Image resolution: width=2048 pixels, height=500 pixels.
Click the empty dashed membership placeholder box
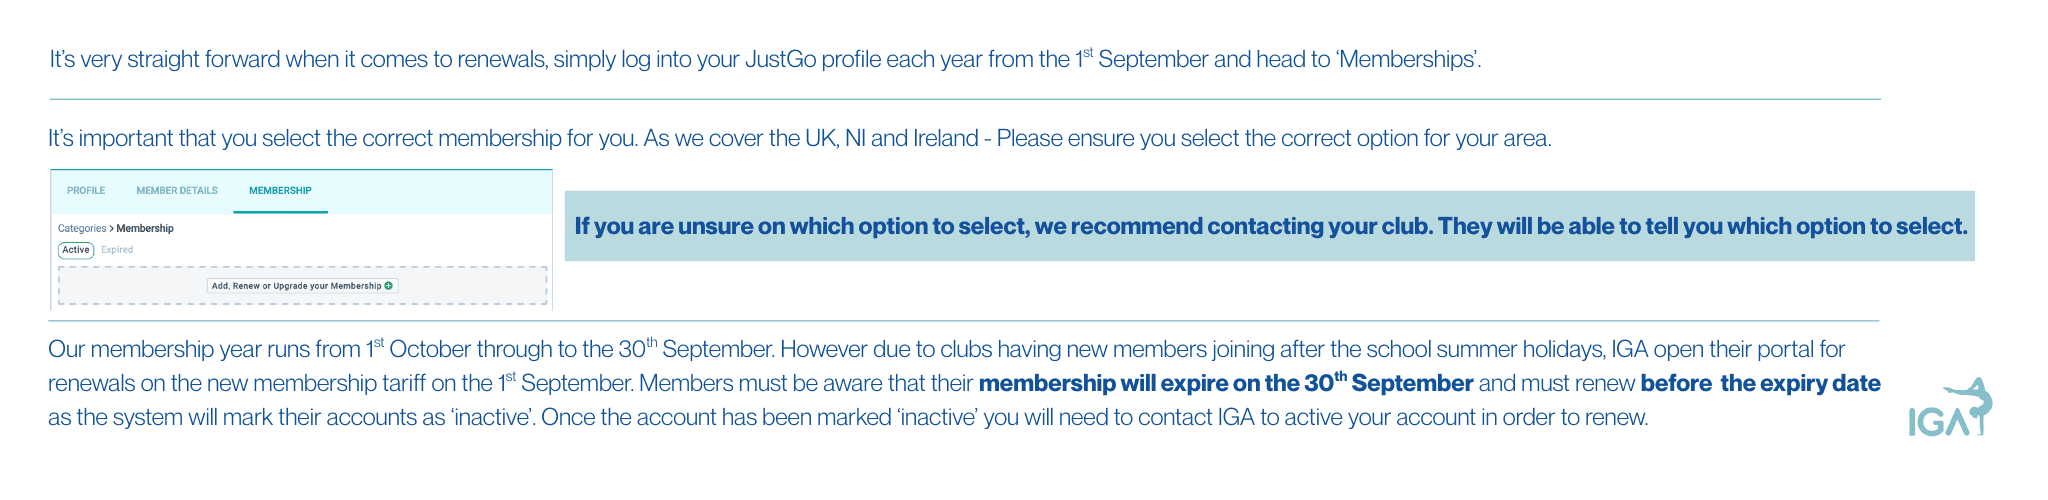(302, 285)
